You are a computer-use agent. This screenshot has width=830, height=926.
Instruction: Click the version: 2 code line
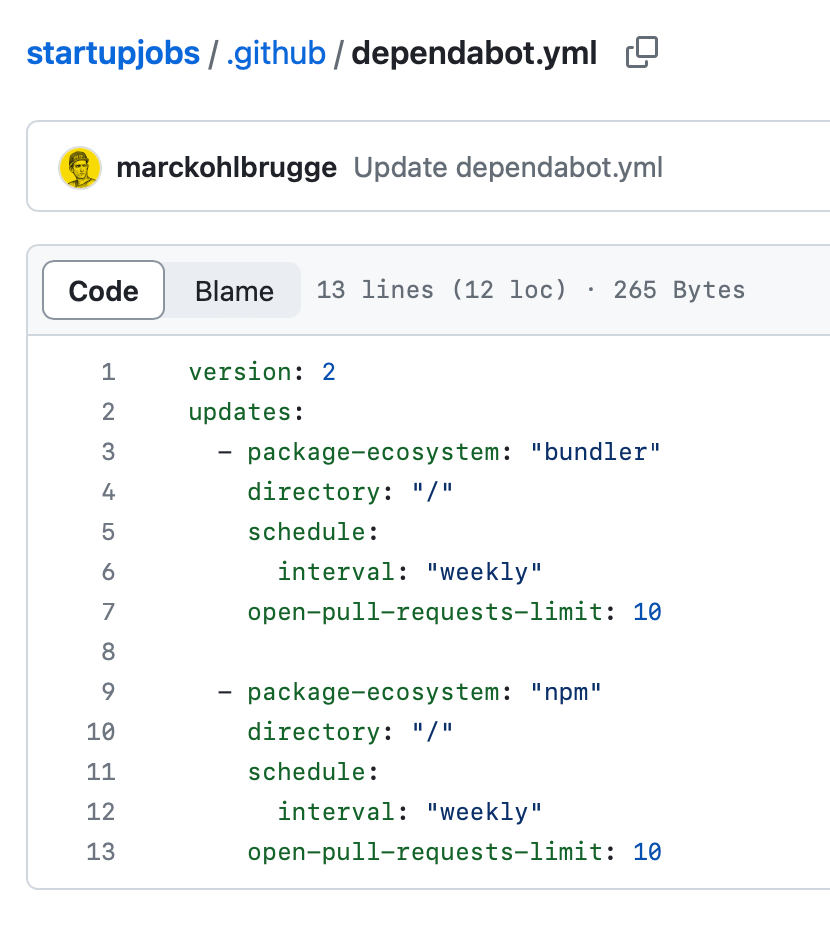click(262, 372)
